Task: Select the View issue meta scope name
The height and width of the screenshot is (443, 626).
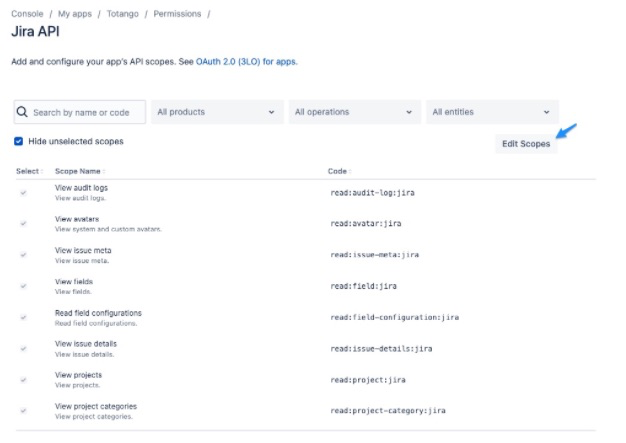Action: tap(83, 250)
